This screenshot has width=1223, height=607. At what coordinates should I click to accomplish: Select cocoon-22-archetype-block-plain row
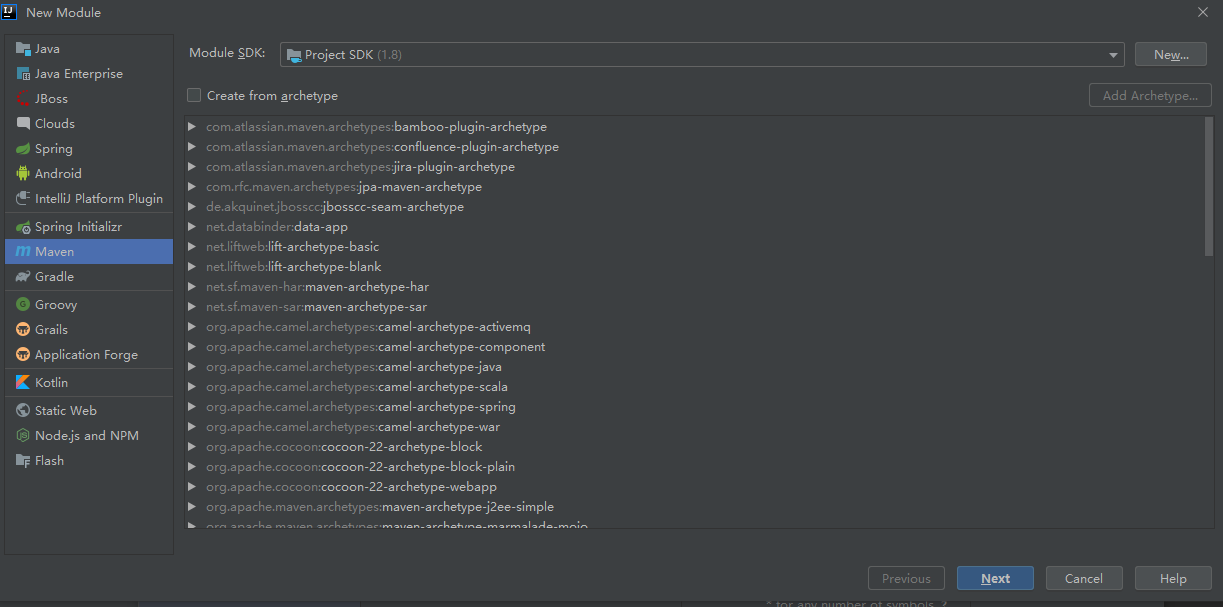[695, 467]
